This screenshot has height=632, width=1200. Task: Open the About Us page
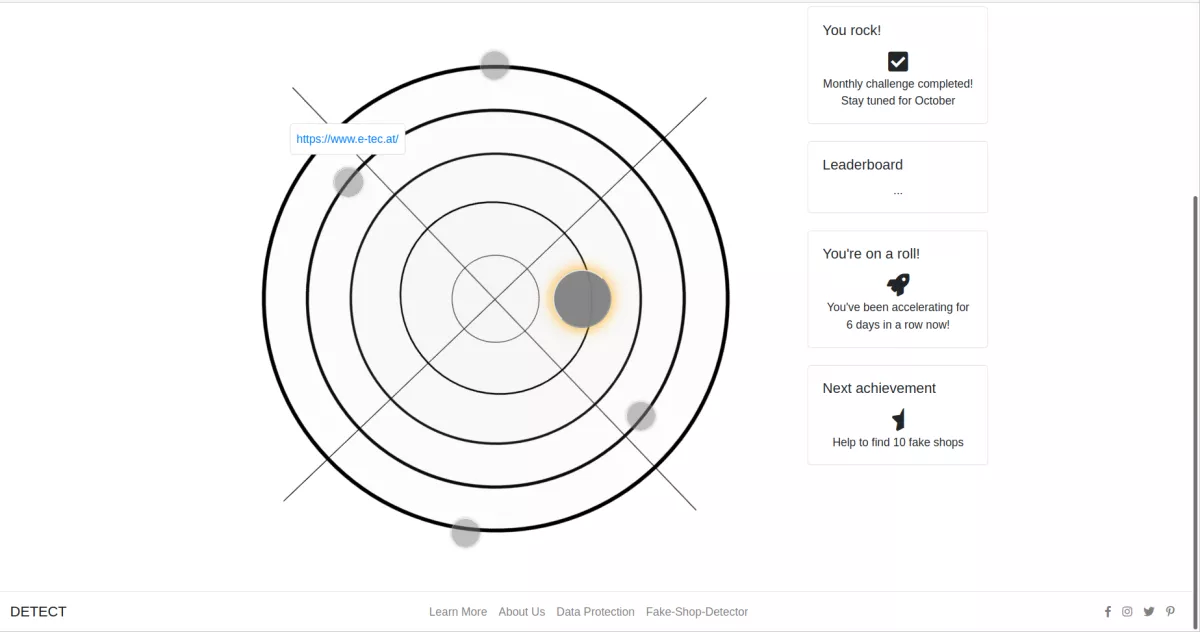521,611
